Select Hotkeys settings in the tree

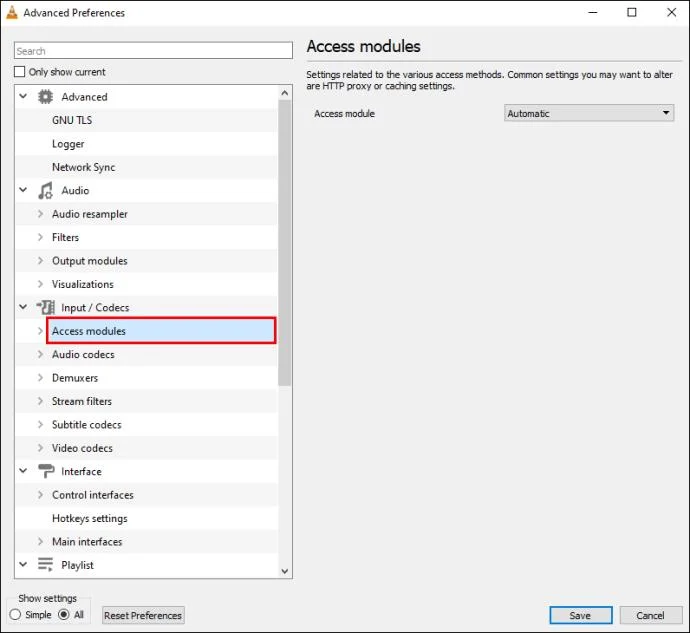(90, 519)
